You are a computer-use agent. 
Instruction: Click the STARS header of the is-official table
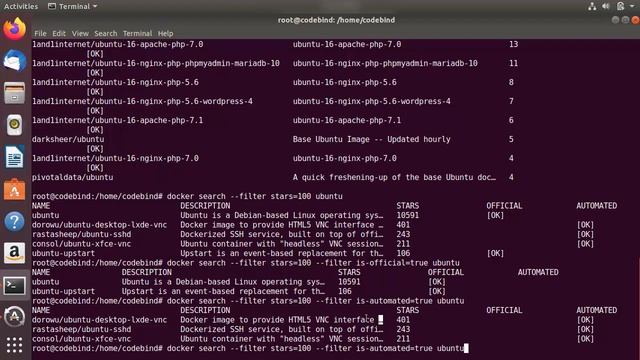point(349,272)
